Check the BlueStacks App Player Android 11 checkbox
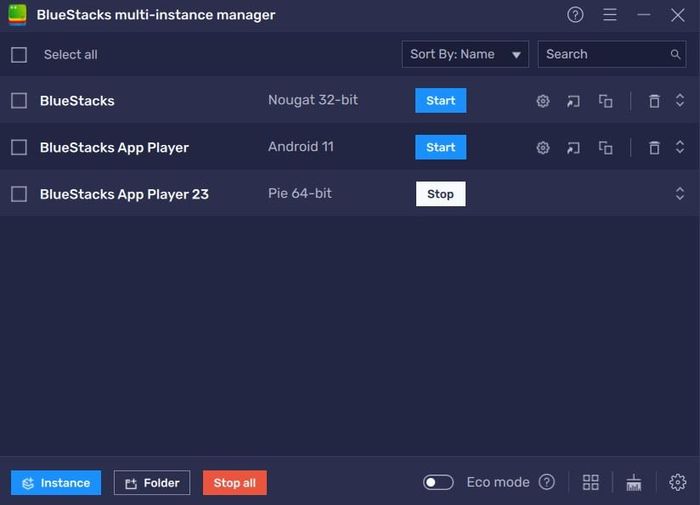 point(19,147)
